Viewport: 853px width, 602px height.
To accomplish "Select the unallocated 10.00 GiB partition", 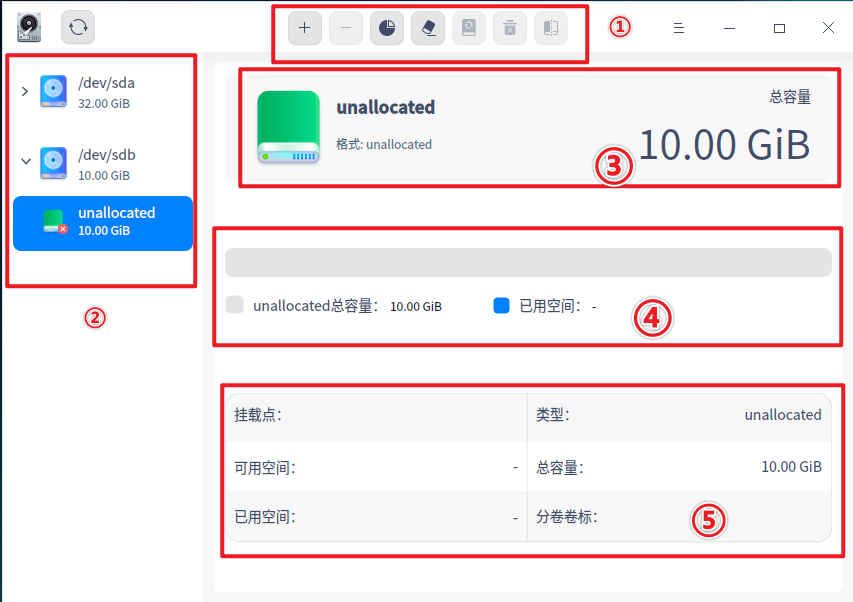I will click(x=103, y=222).
